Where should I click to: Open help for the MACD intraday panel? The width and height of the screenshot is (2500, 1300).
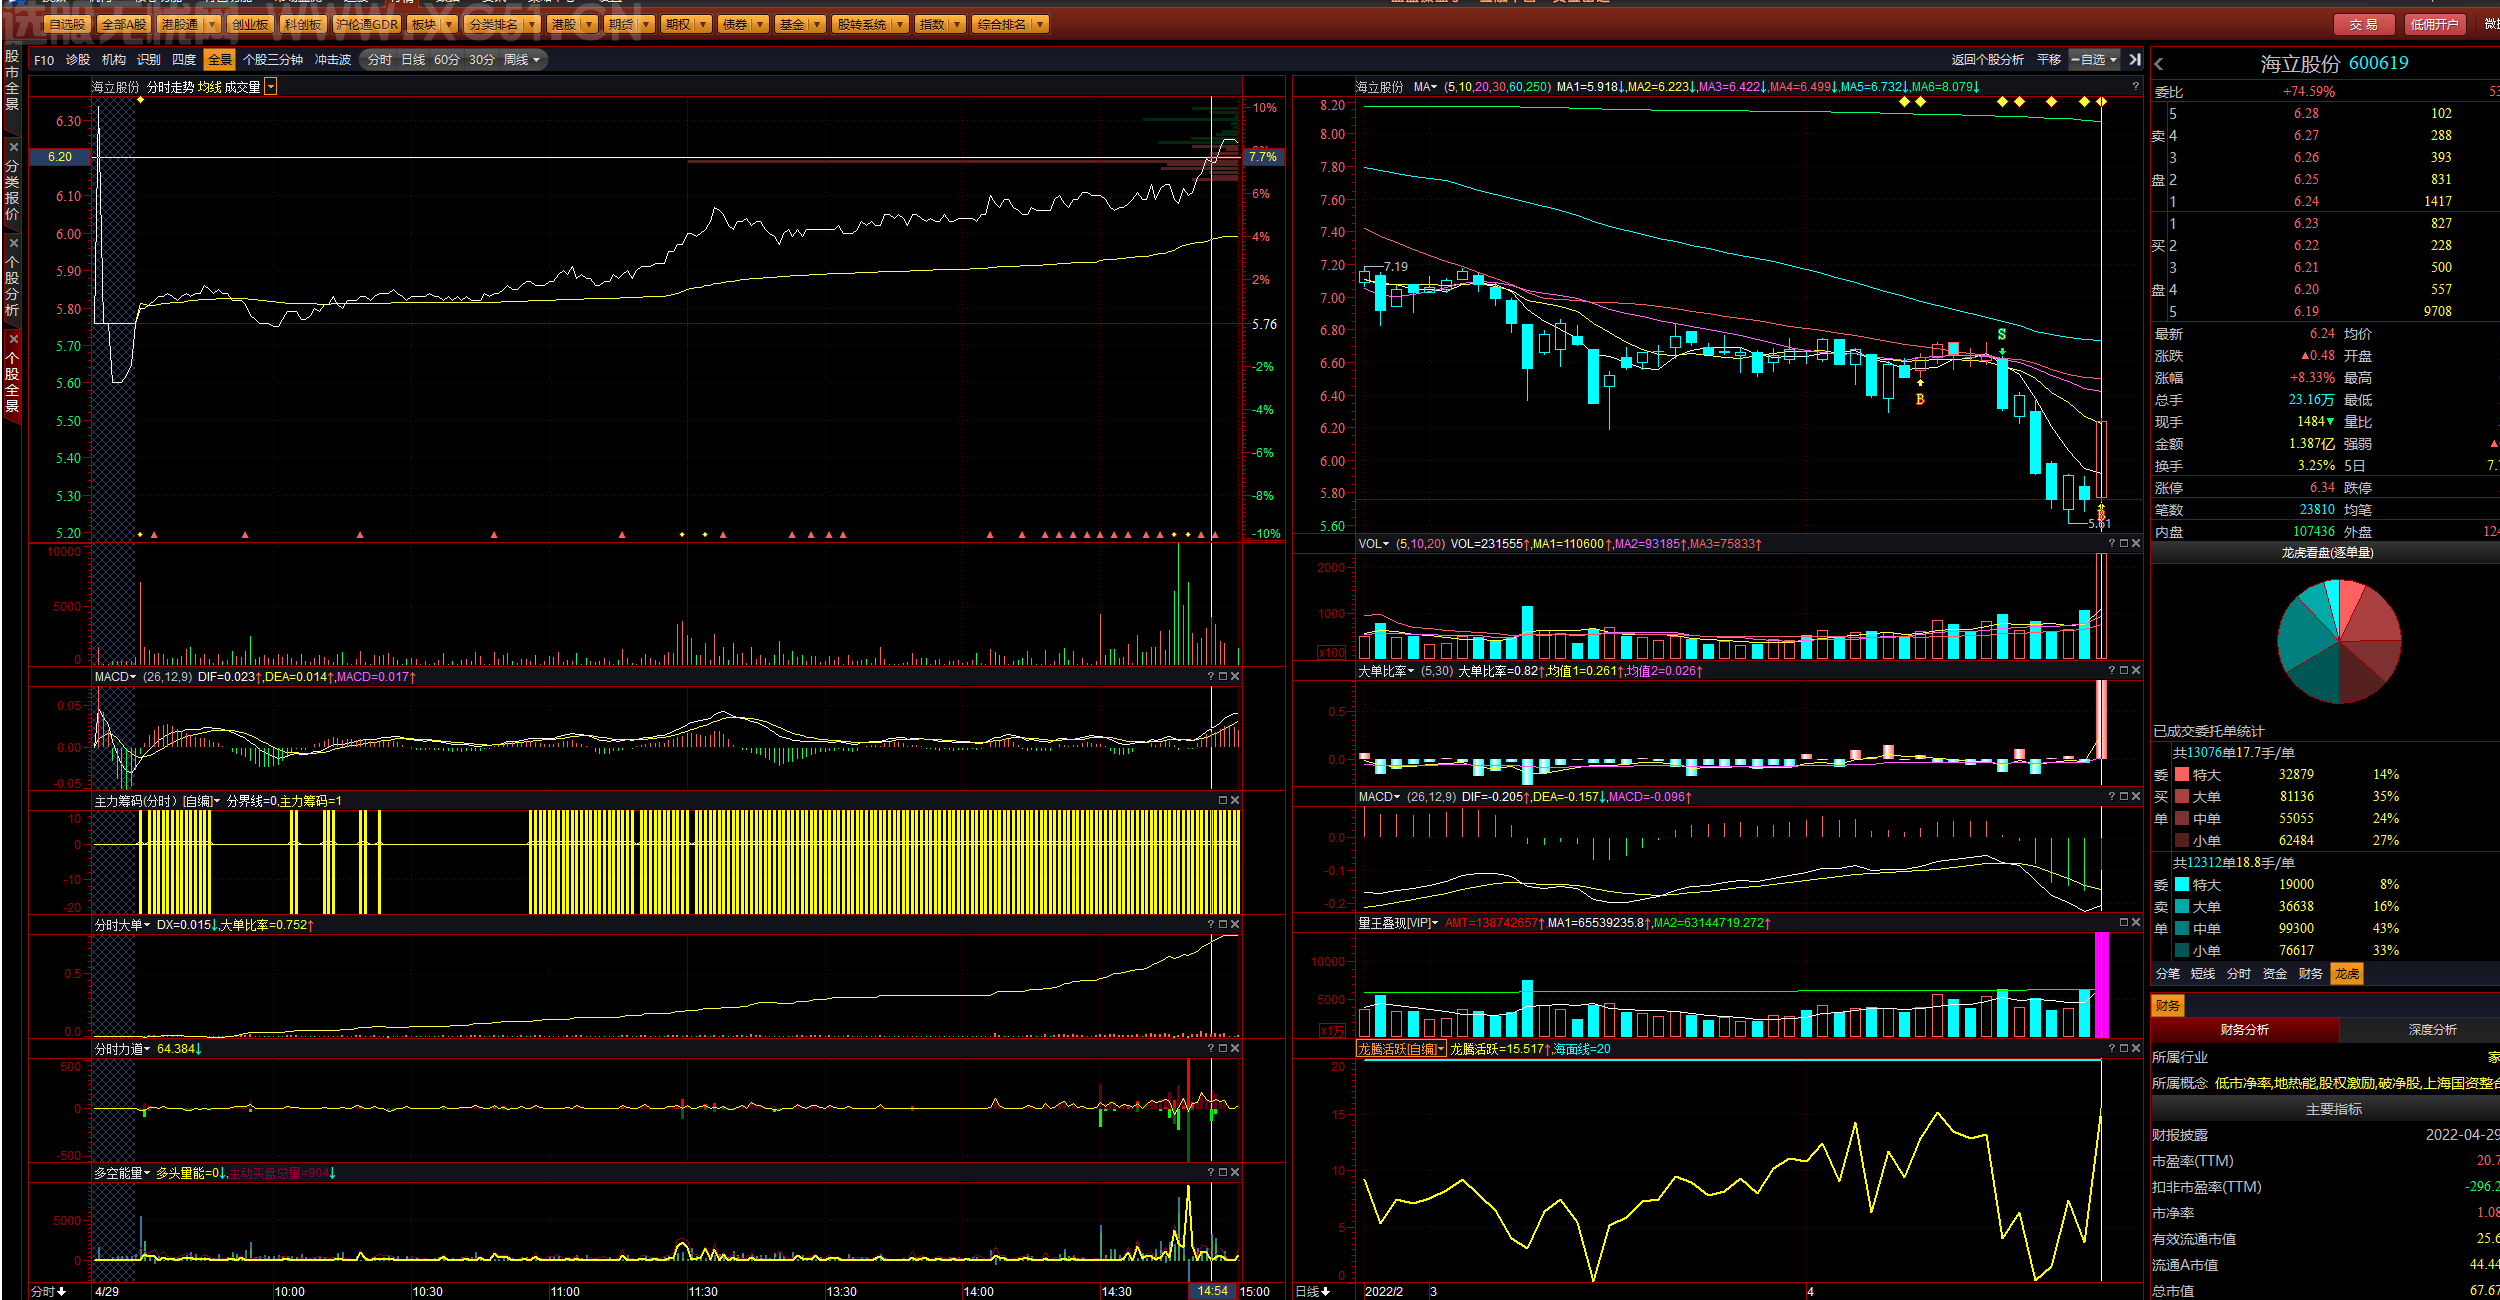coord(1210,677)
